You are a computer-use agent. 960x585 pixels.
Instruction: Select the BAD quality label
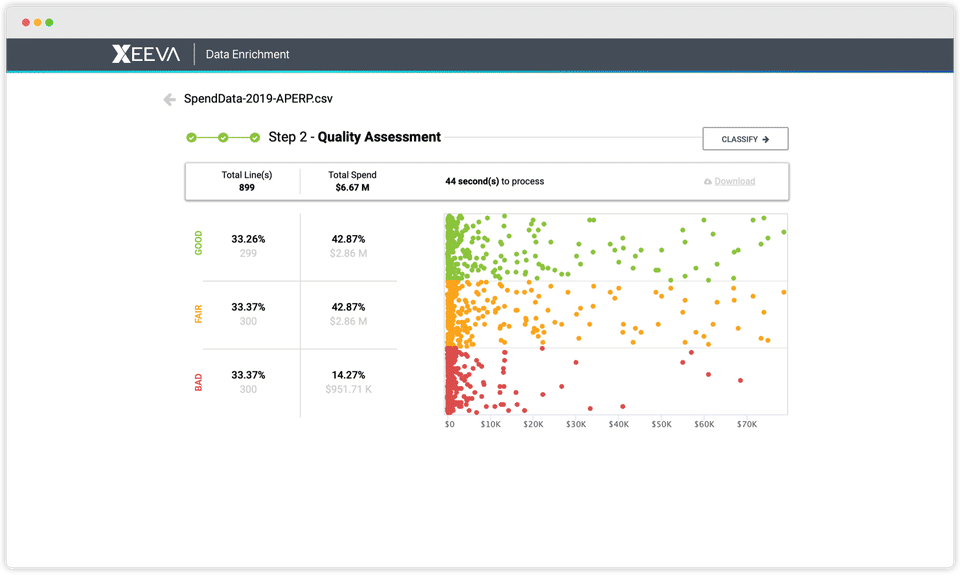click(198, 382)
